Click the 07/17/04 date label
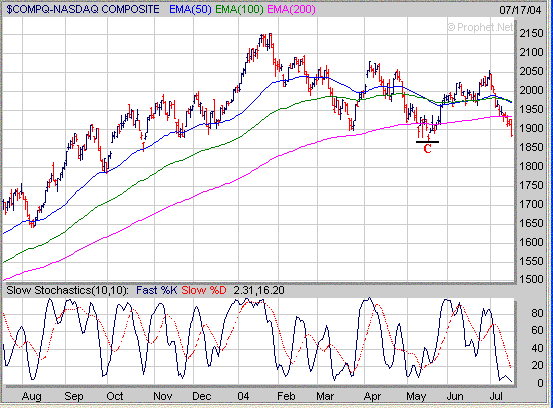The image size is (553, 408). (x=520, y=10)
